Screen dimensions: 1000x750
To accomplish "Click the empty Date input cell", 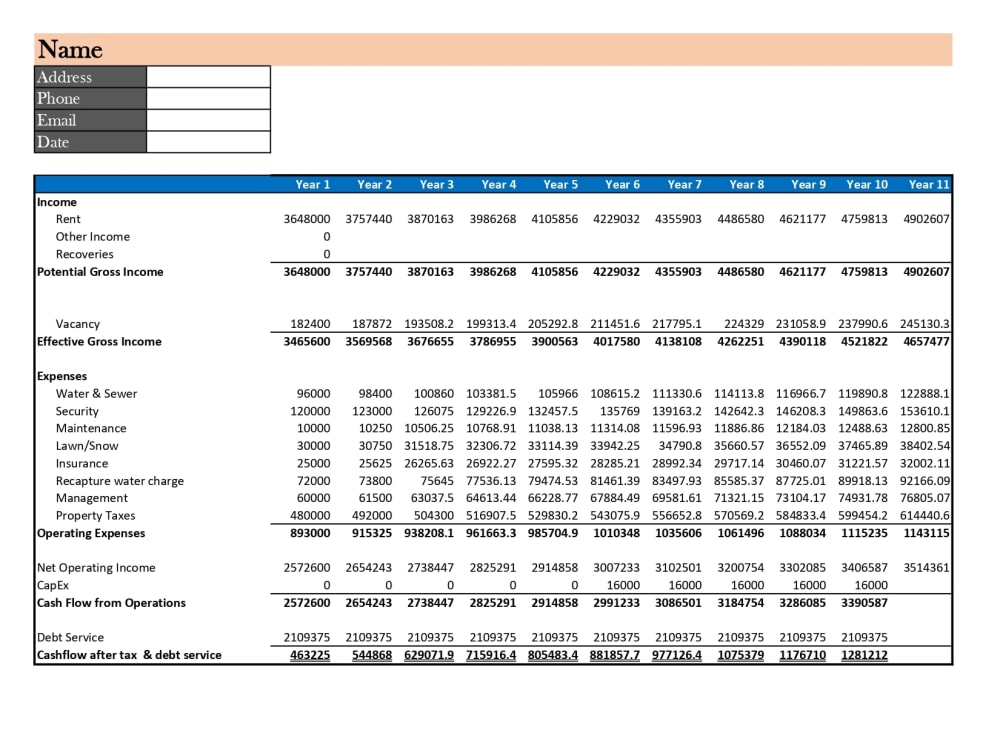I will pyautogui.click(x=209, y=142).
